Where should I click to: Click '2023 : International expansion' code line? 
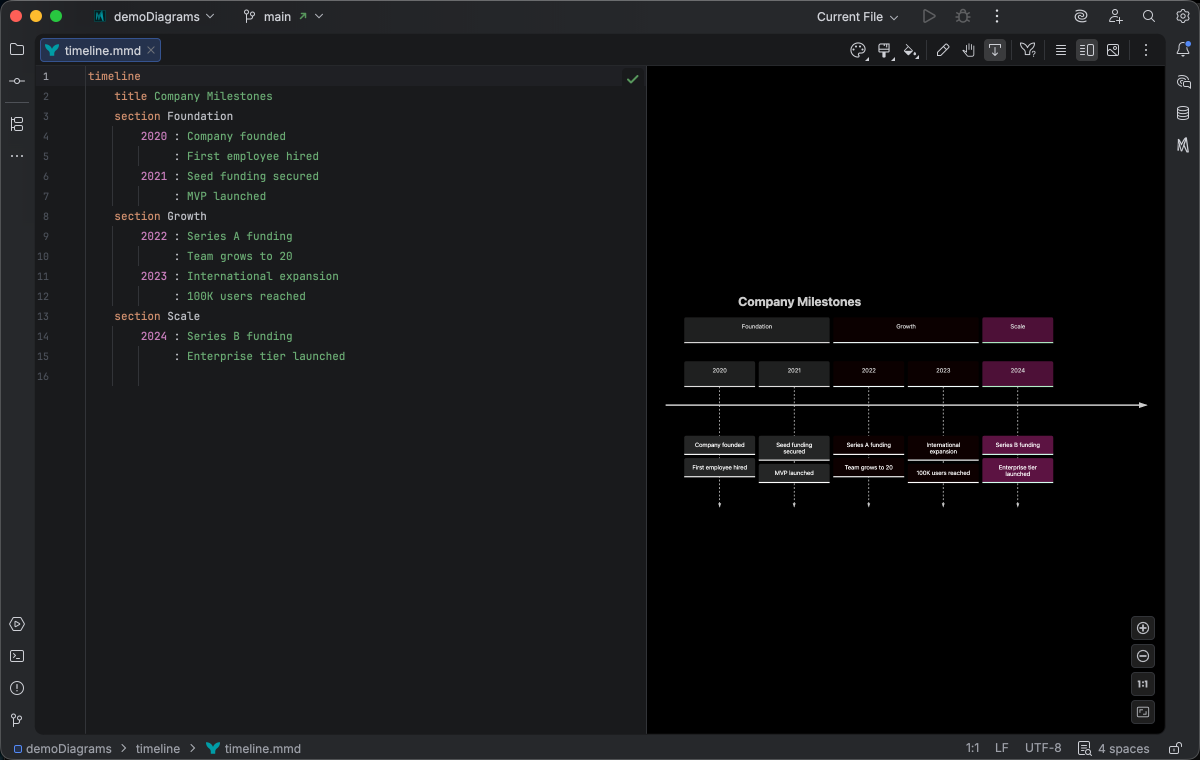240,276
